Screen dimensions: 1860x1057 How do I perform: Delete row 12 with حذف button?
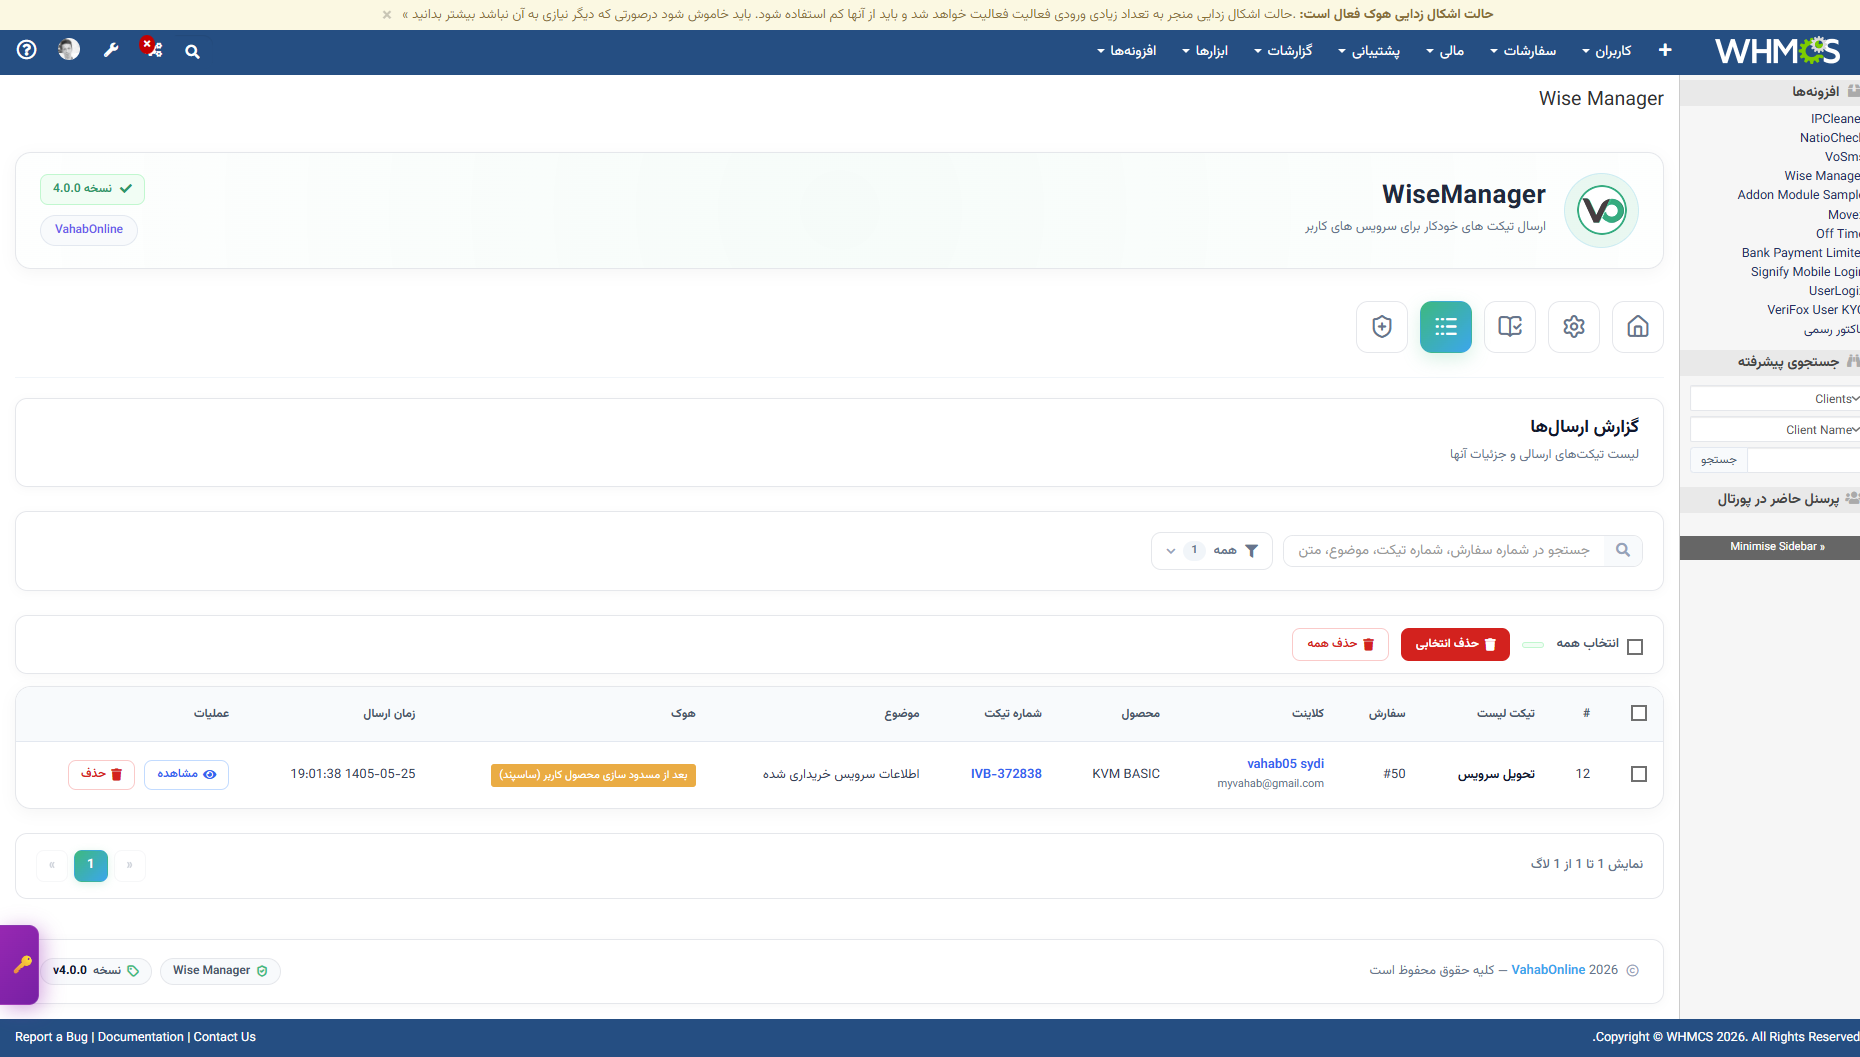(101, 774)
